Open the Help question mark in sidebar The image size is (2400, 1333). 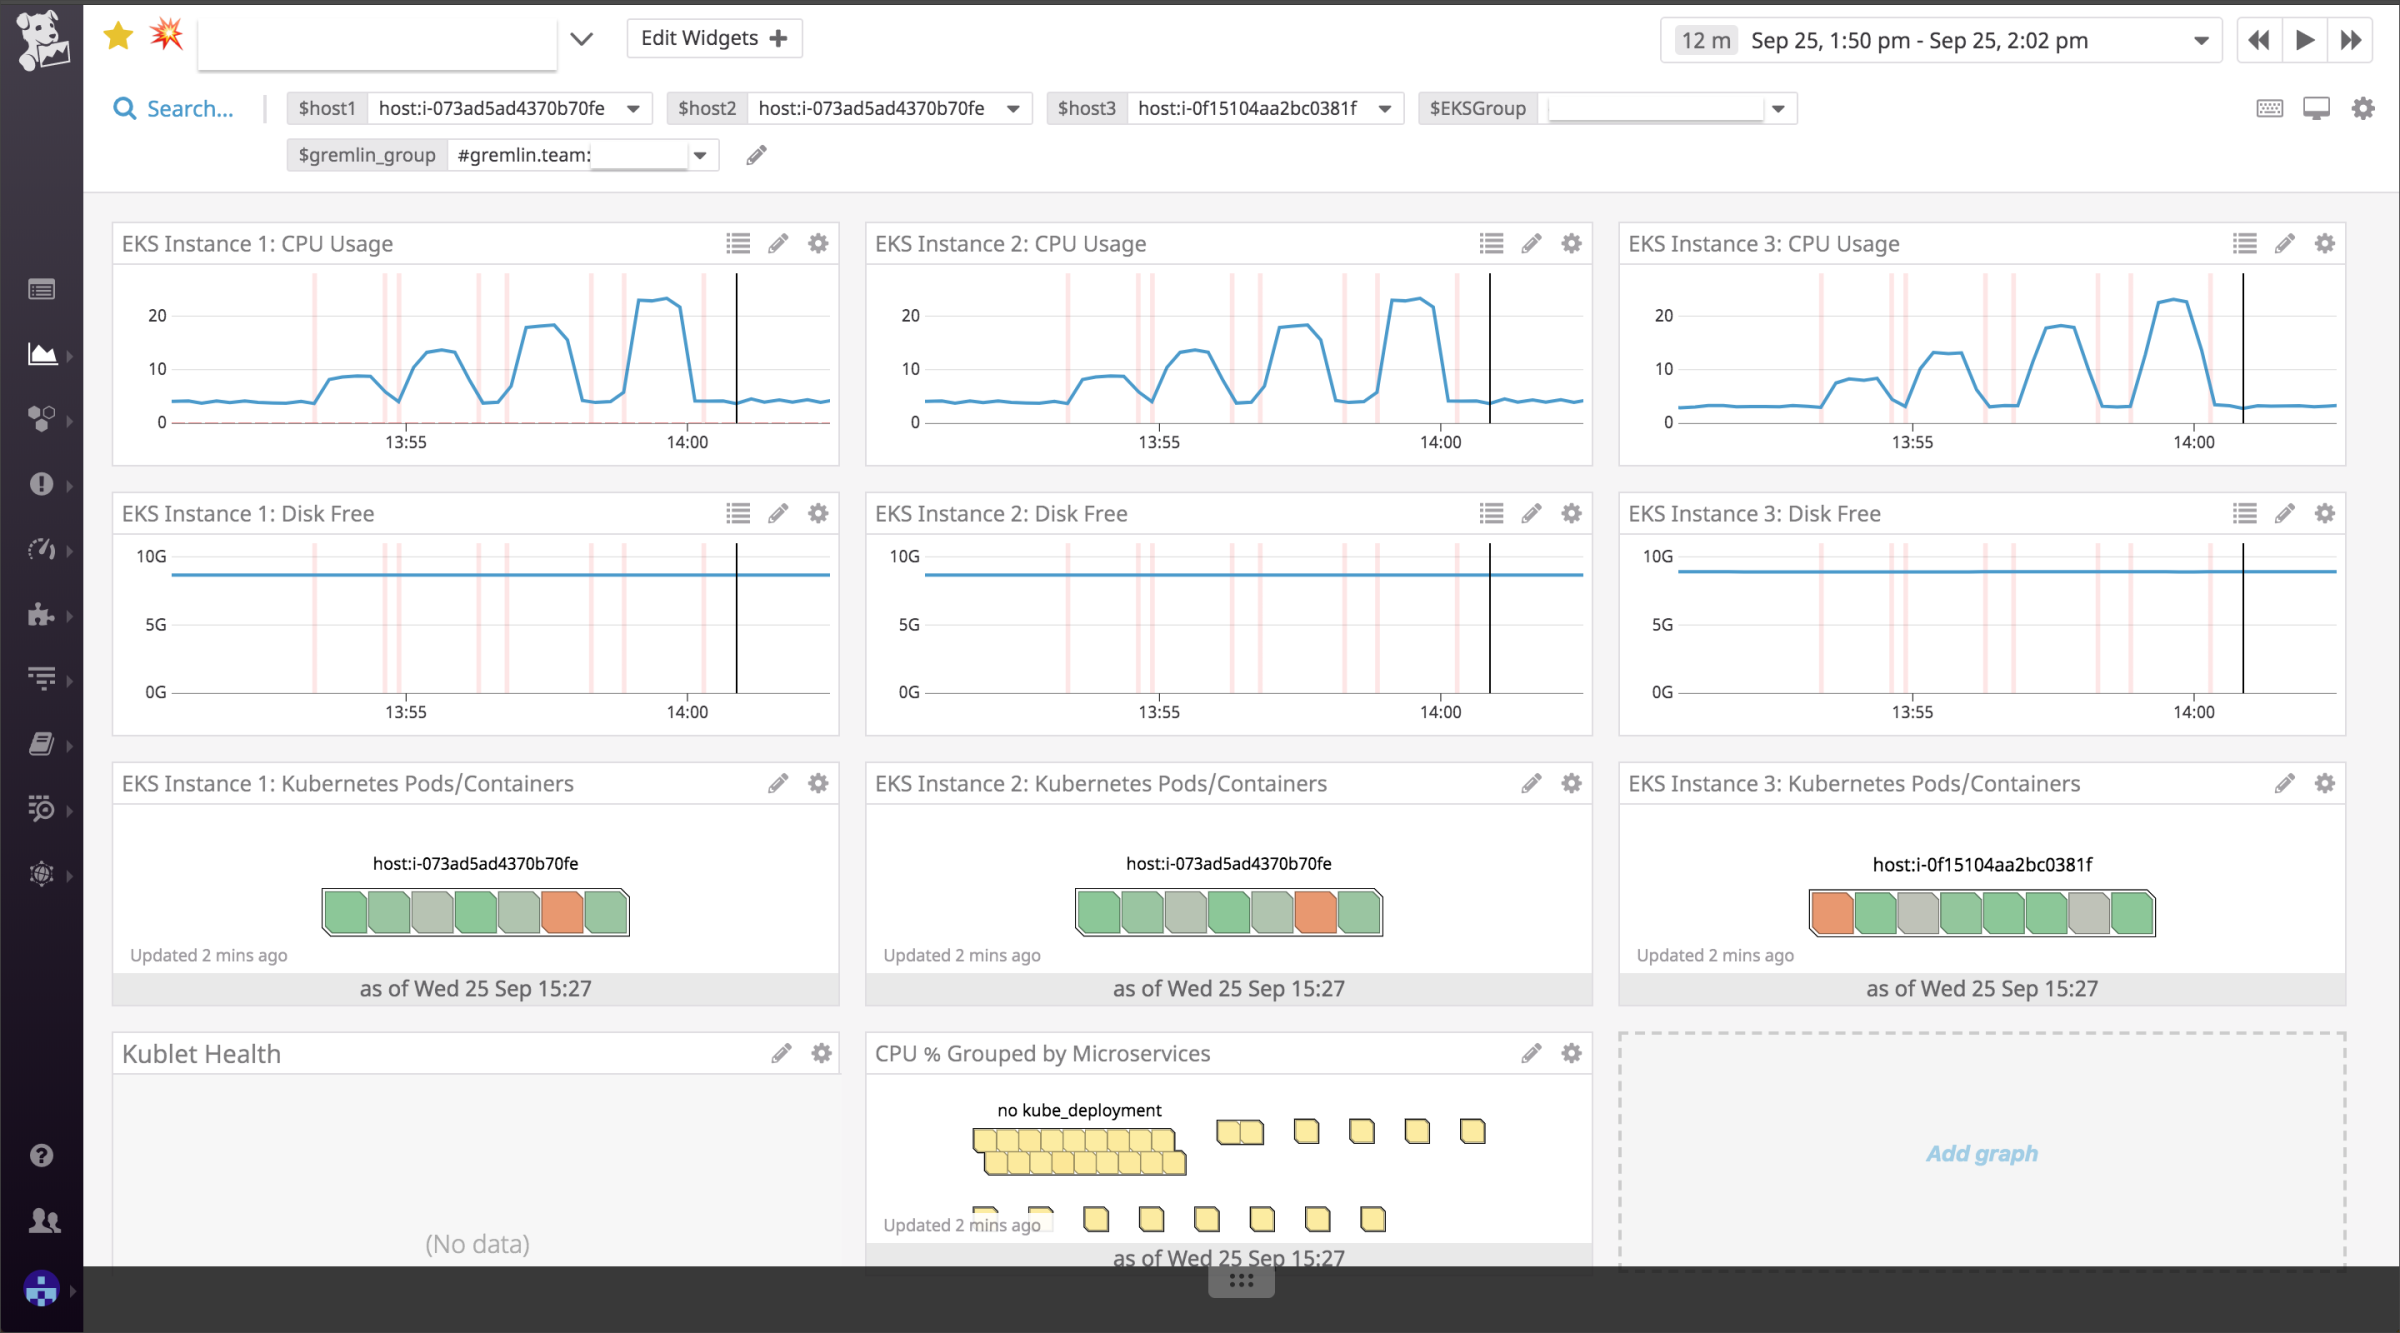tap(41, 1155)
